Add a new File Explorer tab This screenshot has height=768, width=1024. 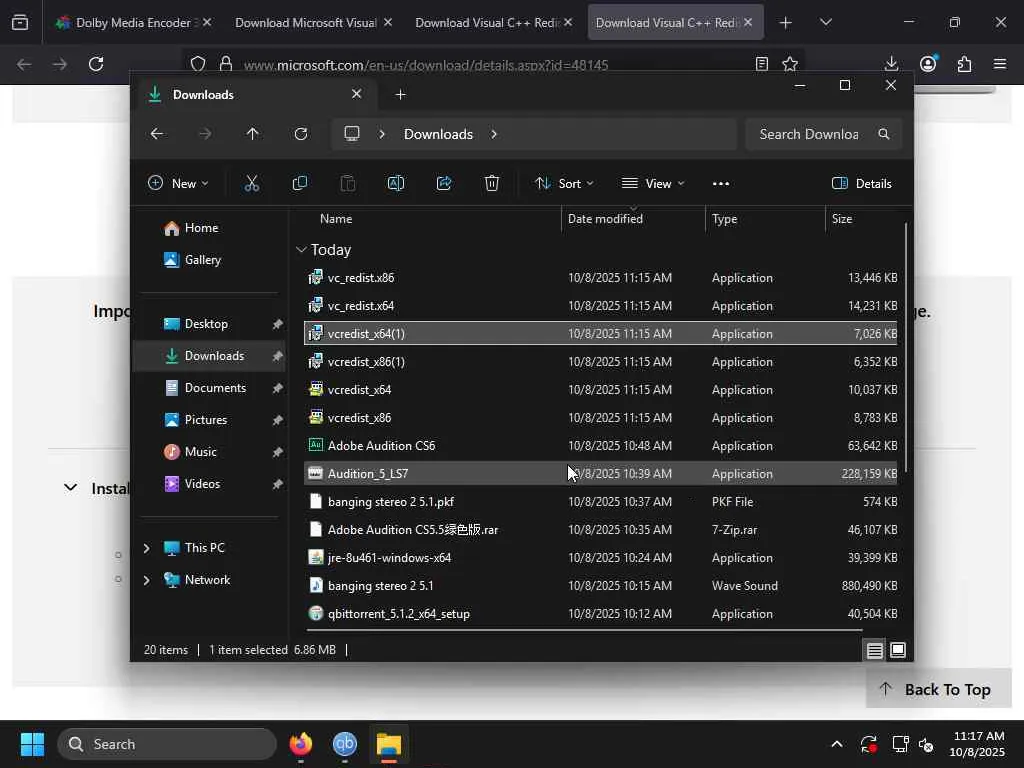(x=400, y=95)
